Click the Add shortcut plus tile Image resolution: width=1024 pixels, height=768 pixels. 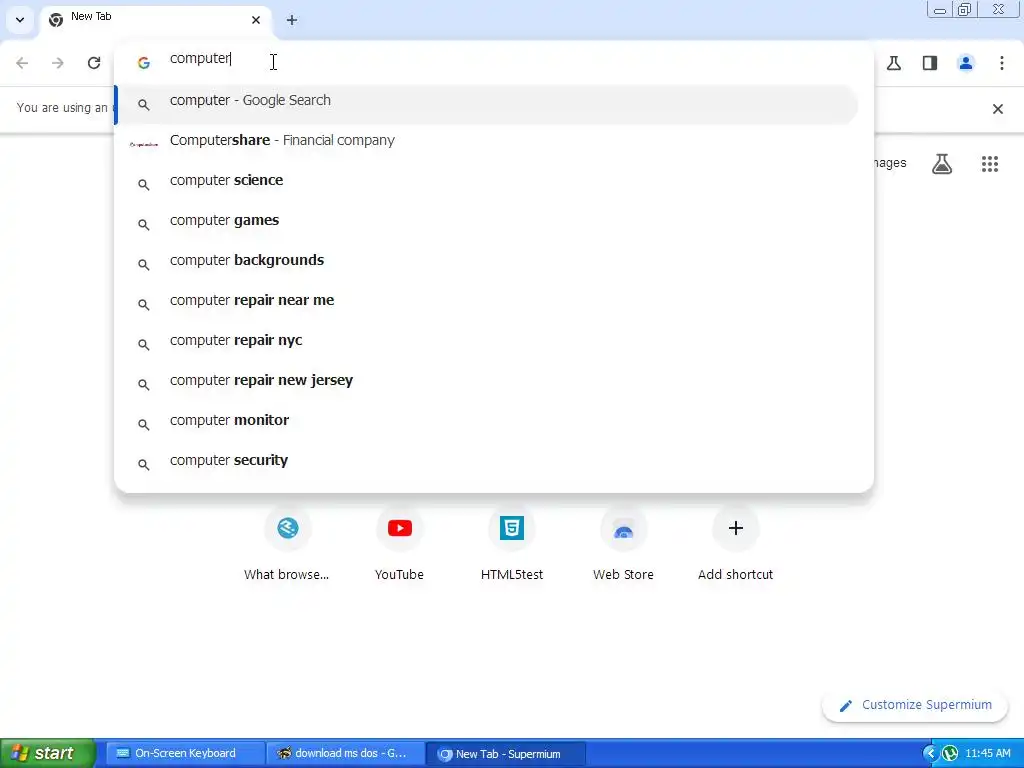coord(735,543)
